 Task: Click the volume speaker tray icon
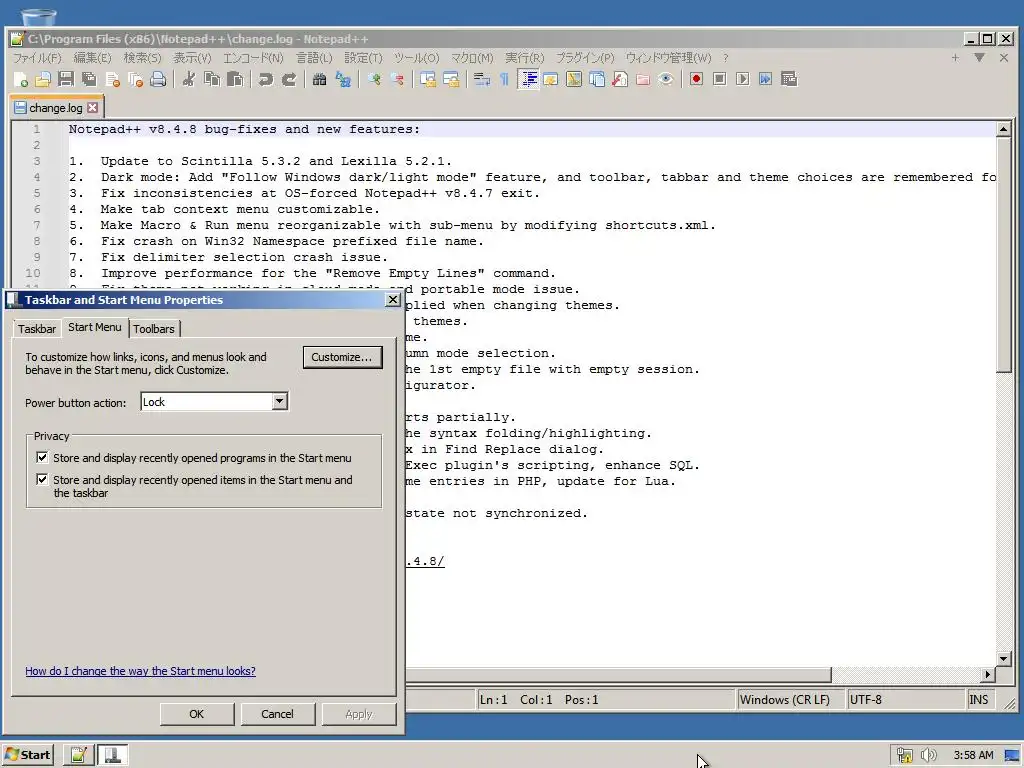pos(928,755)
